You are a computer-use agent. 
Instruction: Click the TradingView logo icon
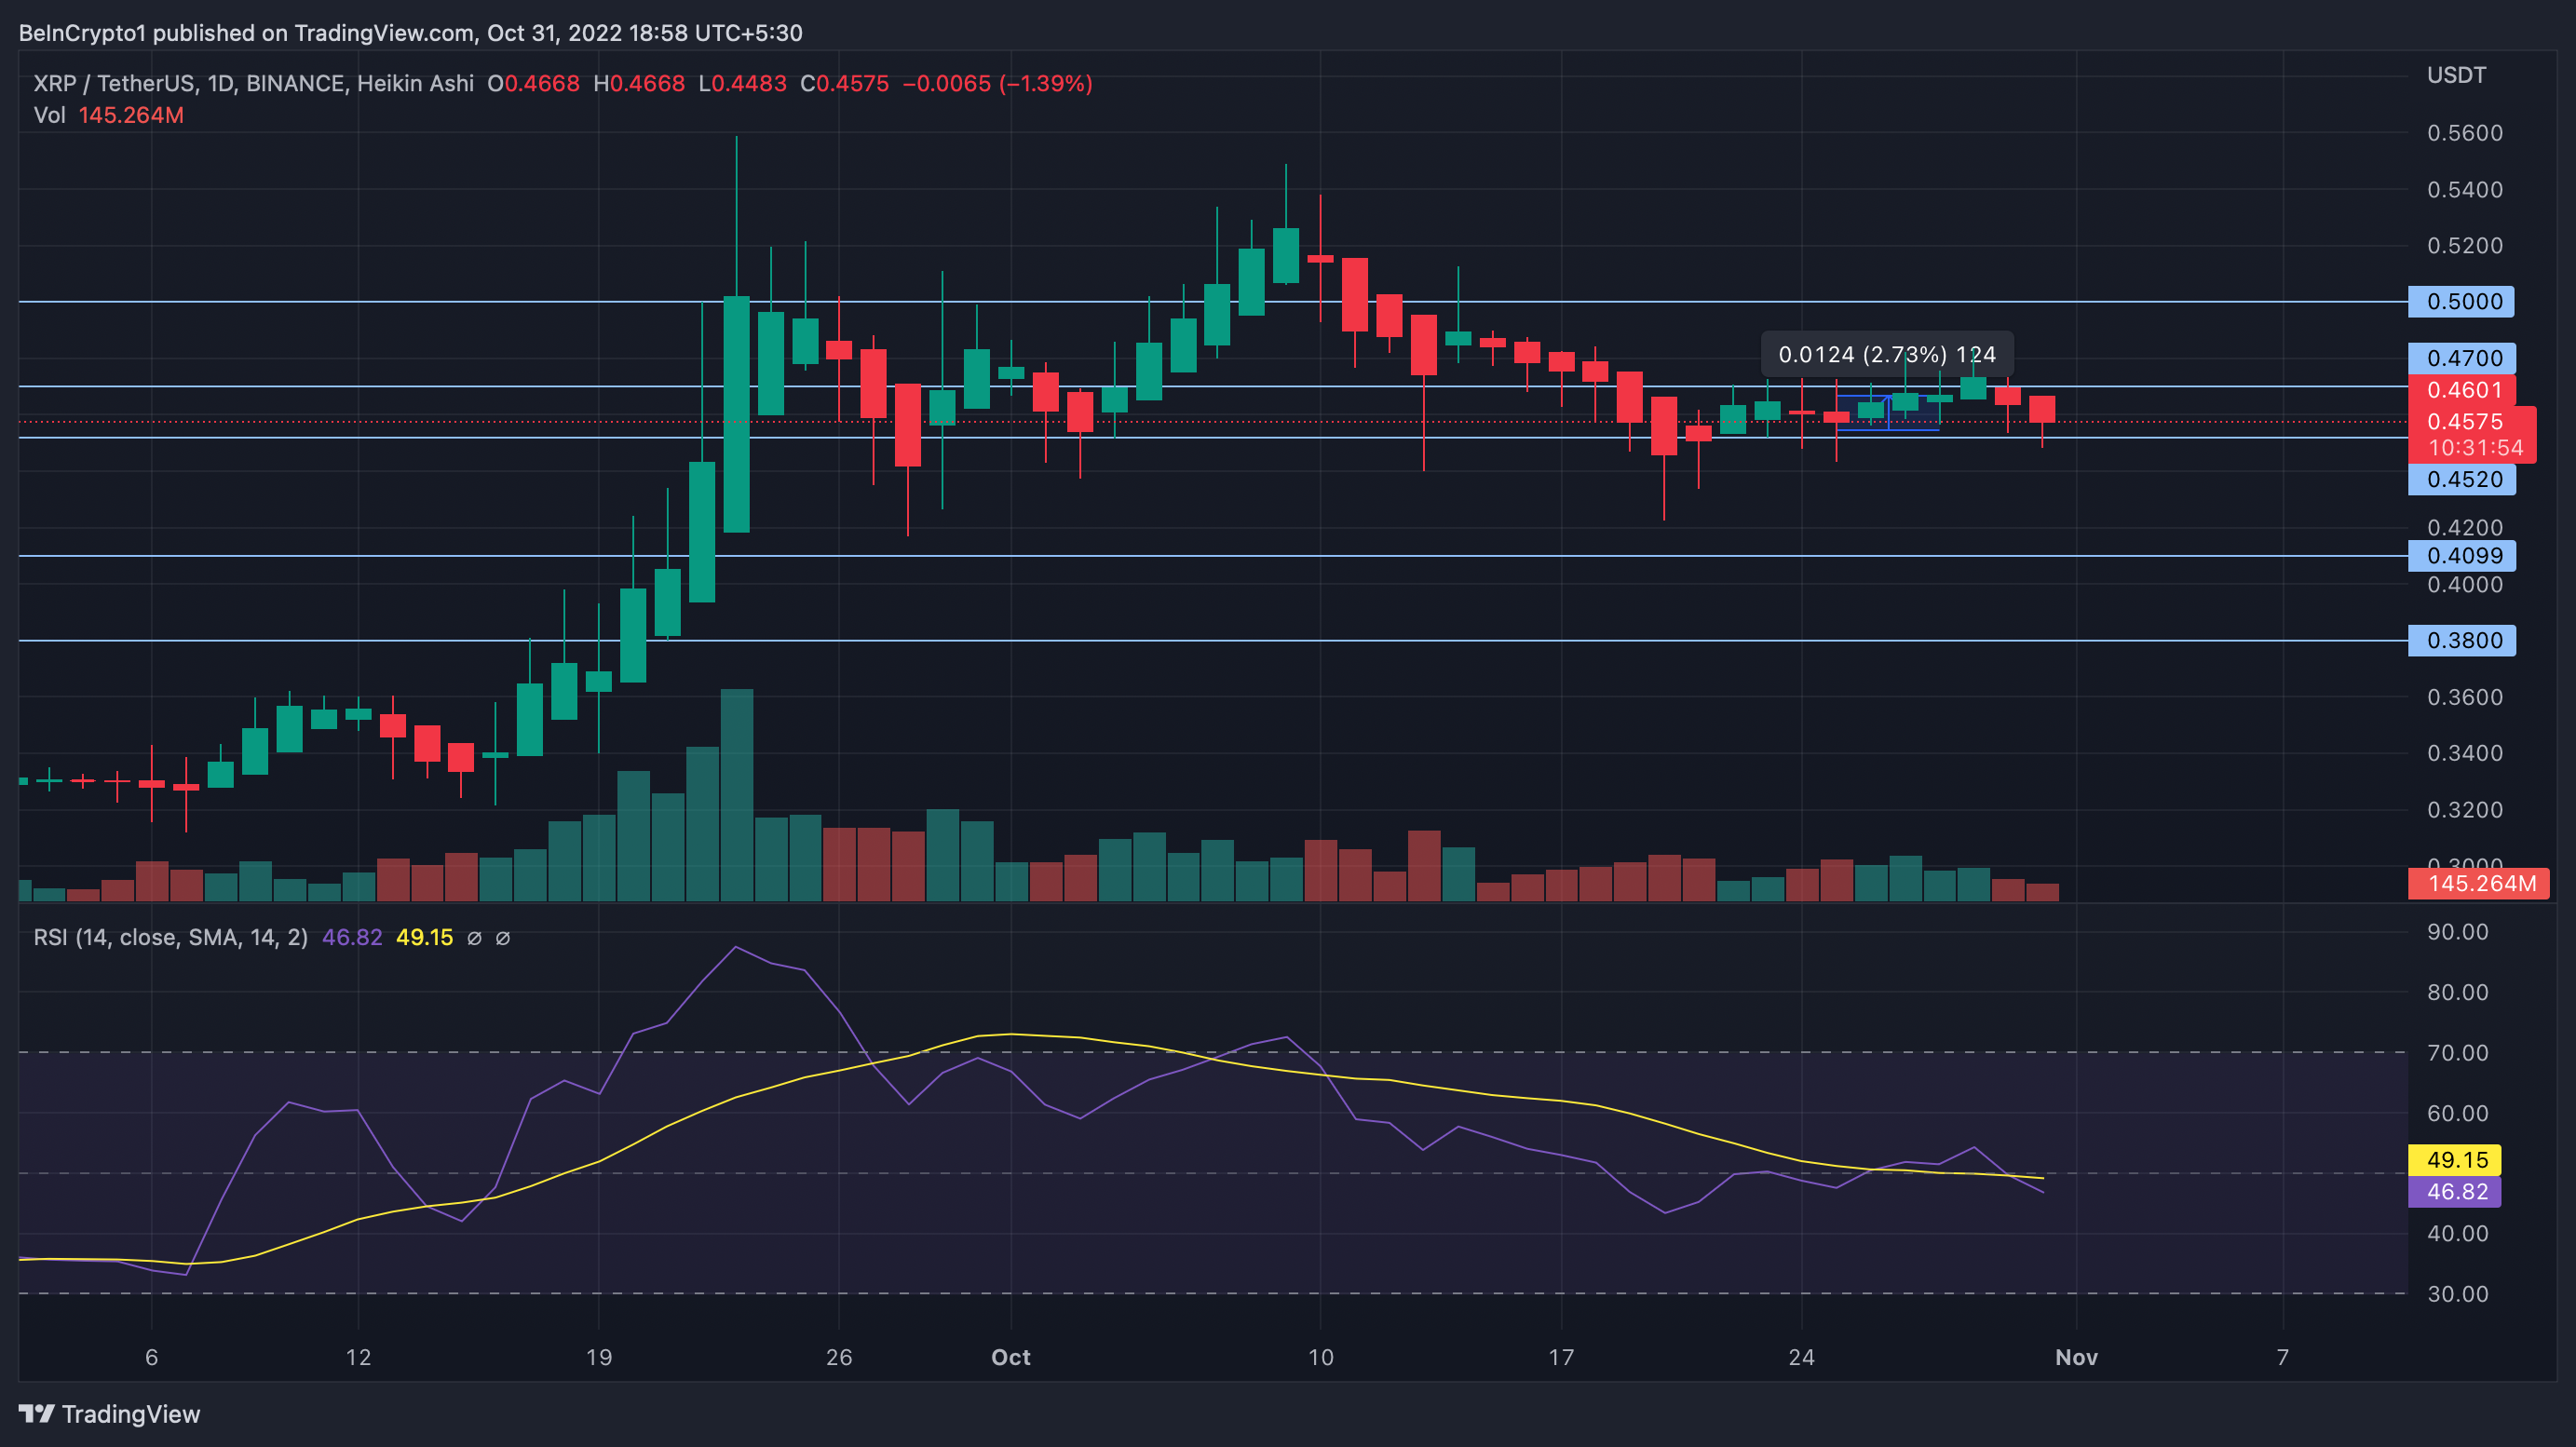(x=37, y=1413)
